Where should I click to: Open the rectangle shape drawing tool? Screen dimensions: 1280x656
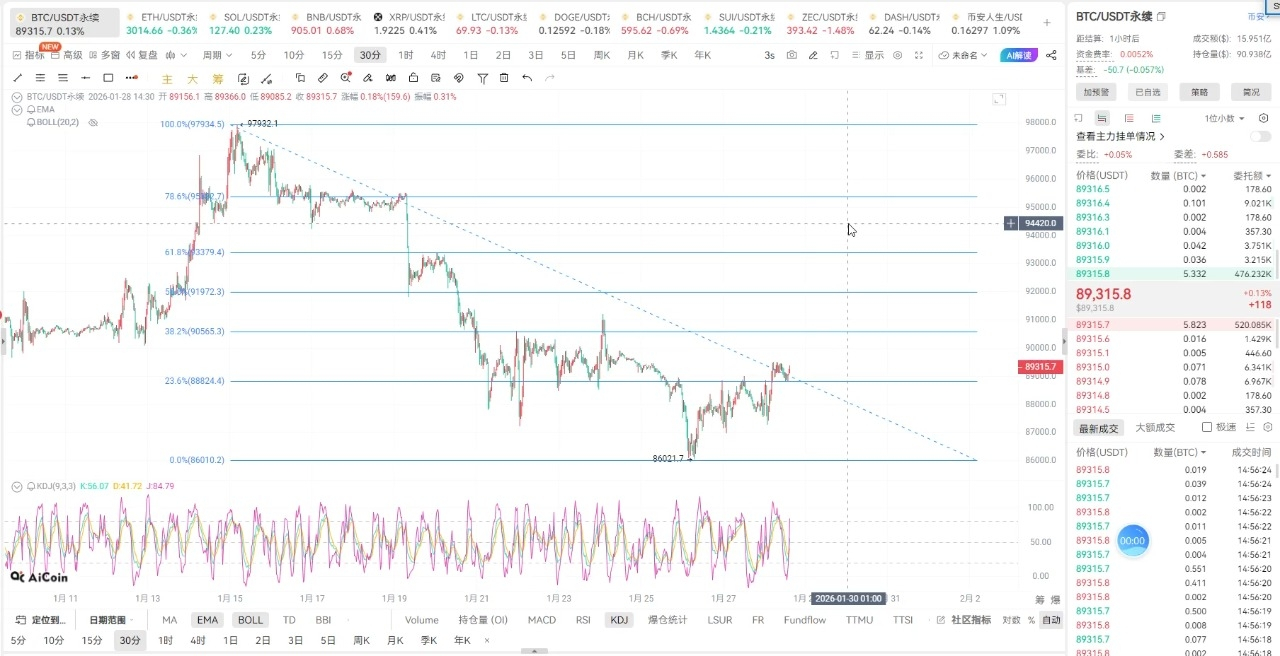pyautogui.click(x=108, y=78)
